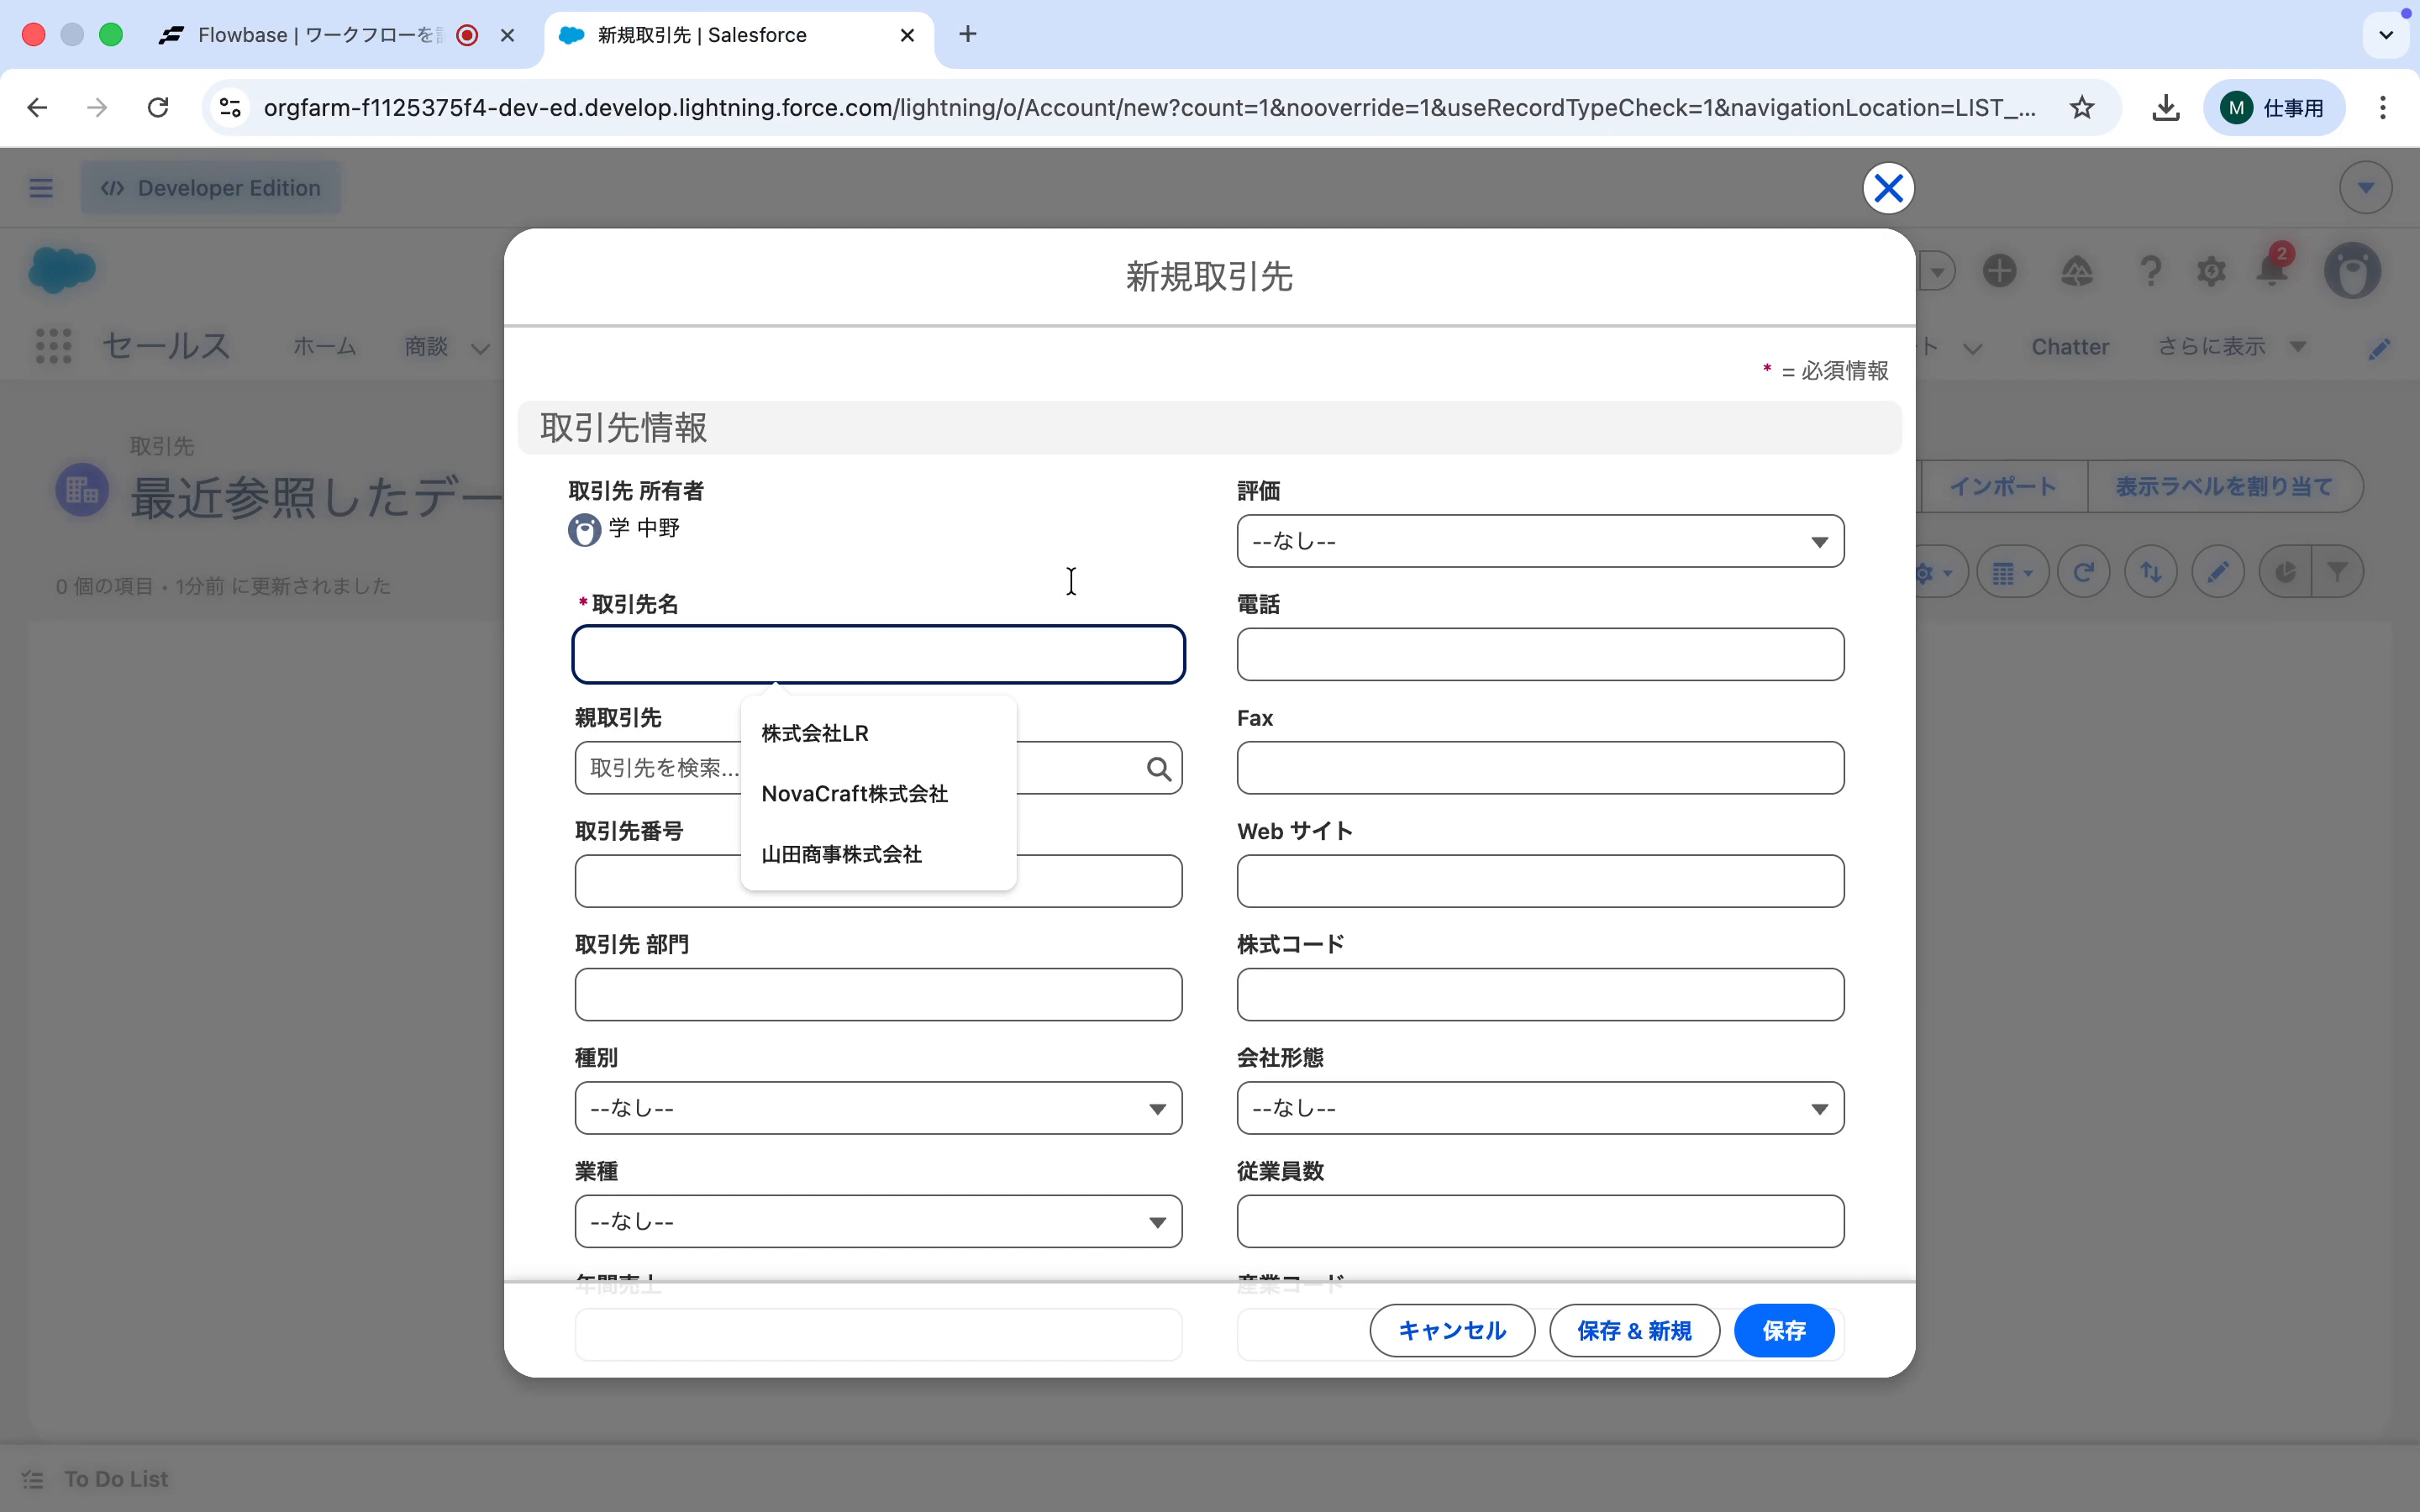This screenshot has height=1512, width=2420.
Task: Select NovaCraft株式会社 from the suggestion list
Action: [853, 793]
